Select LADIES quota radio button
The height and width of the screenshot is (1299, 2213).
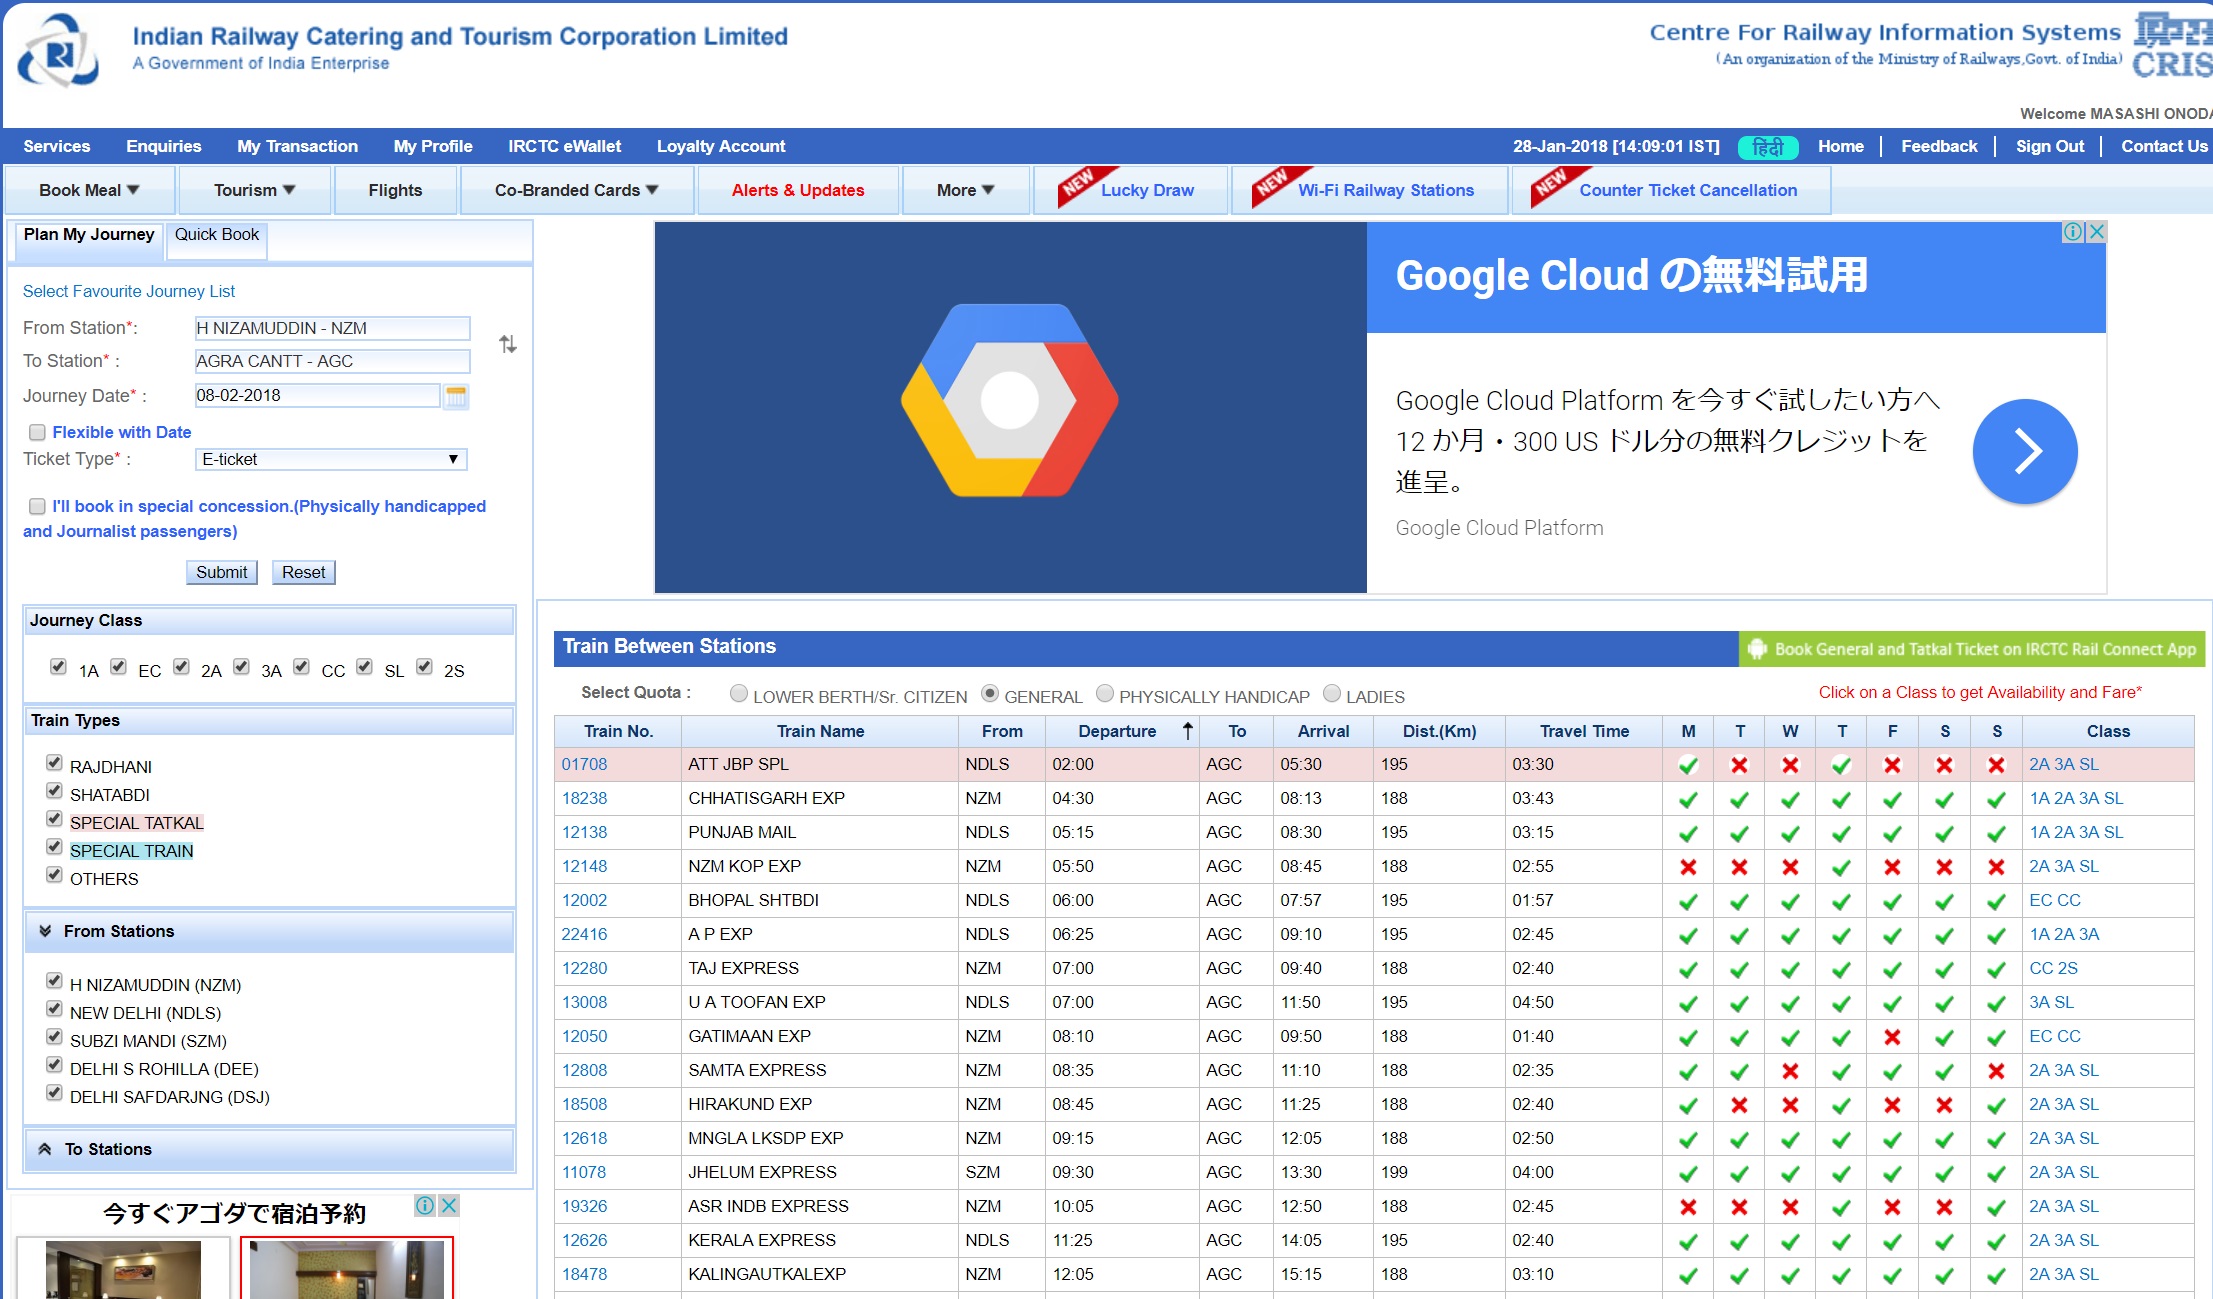tap(1332, 693)
